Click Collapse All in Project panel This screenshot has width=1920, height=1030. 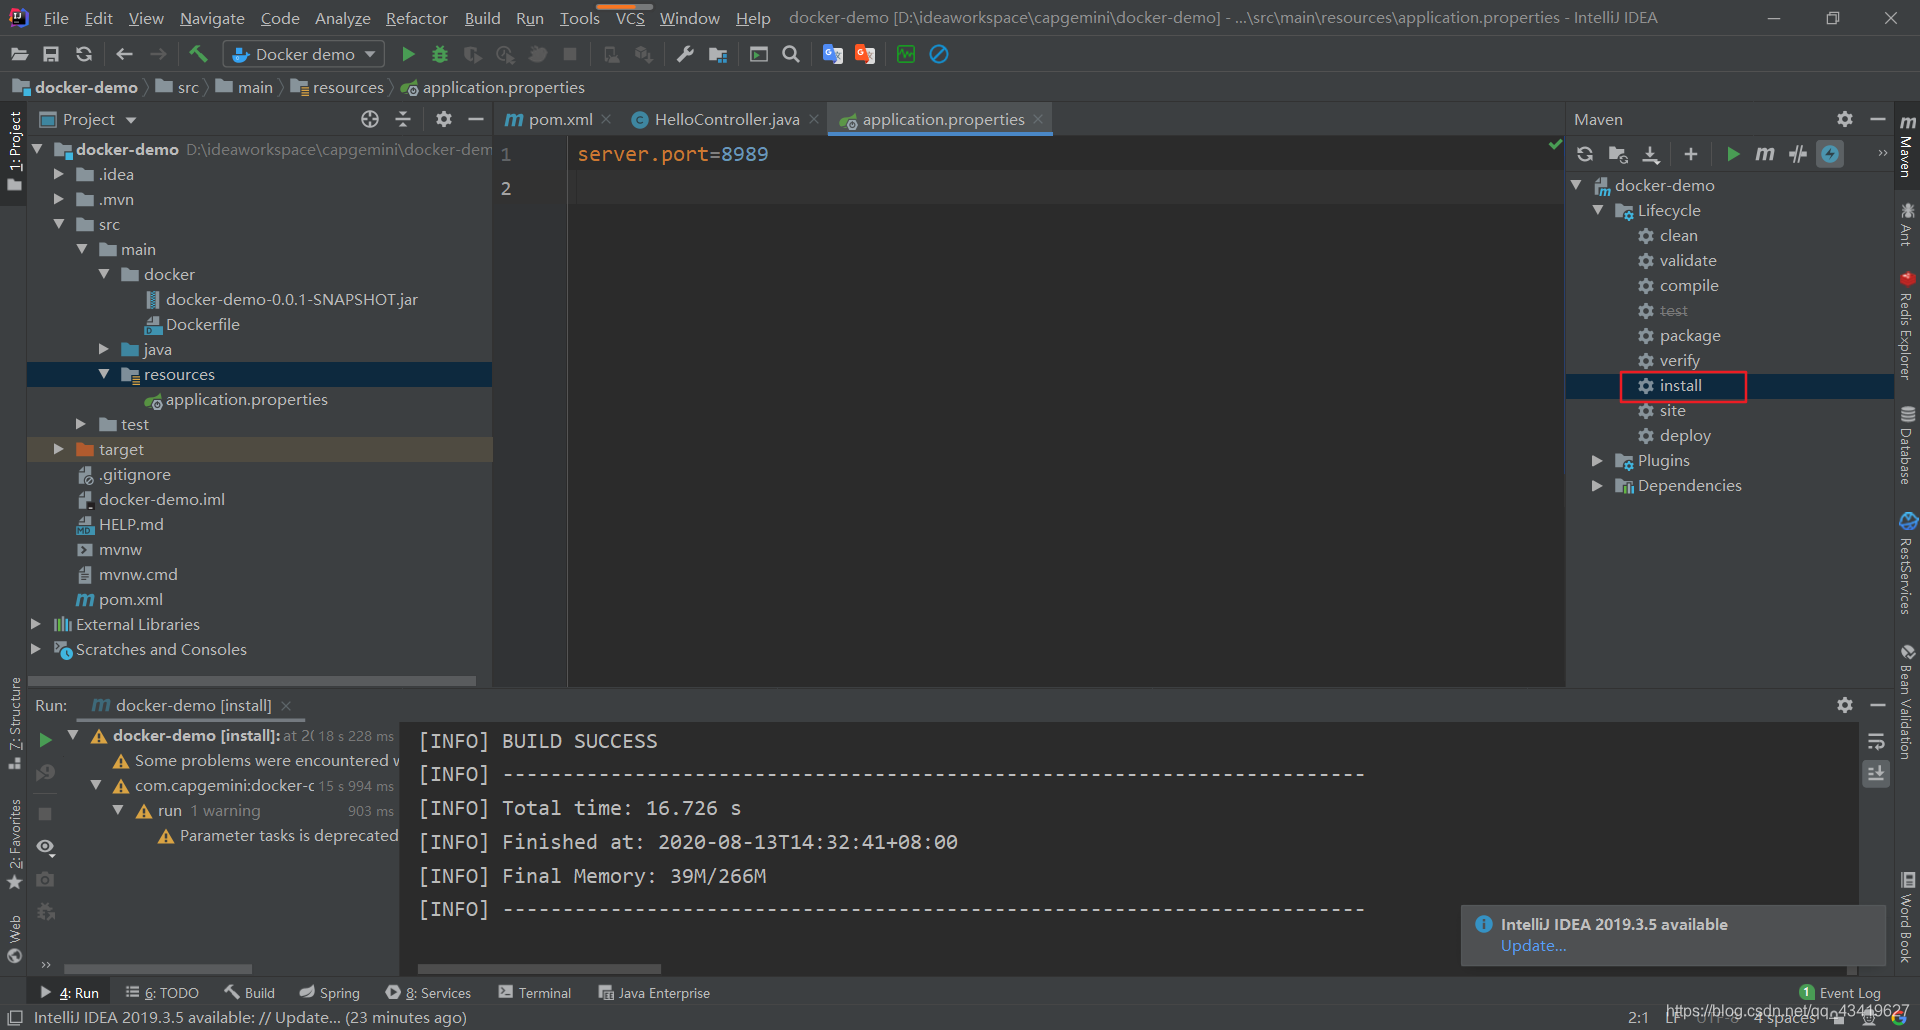[x=403, y=119]
